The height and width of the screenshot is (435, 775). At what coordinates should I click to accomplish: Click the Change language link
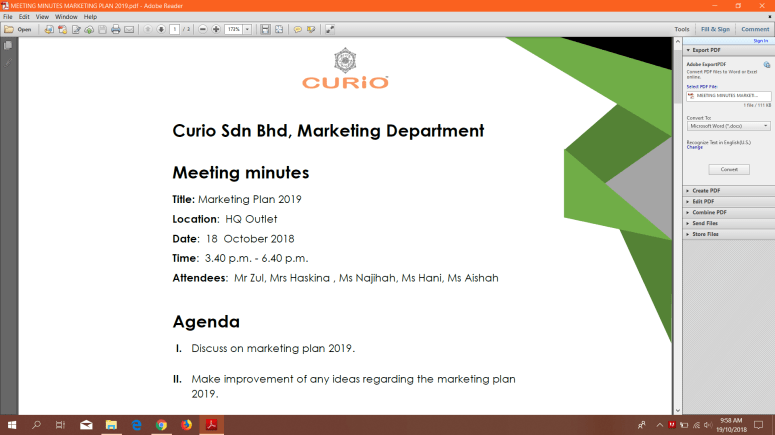[x=694, y=147]
